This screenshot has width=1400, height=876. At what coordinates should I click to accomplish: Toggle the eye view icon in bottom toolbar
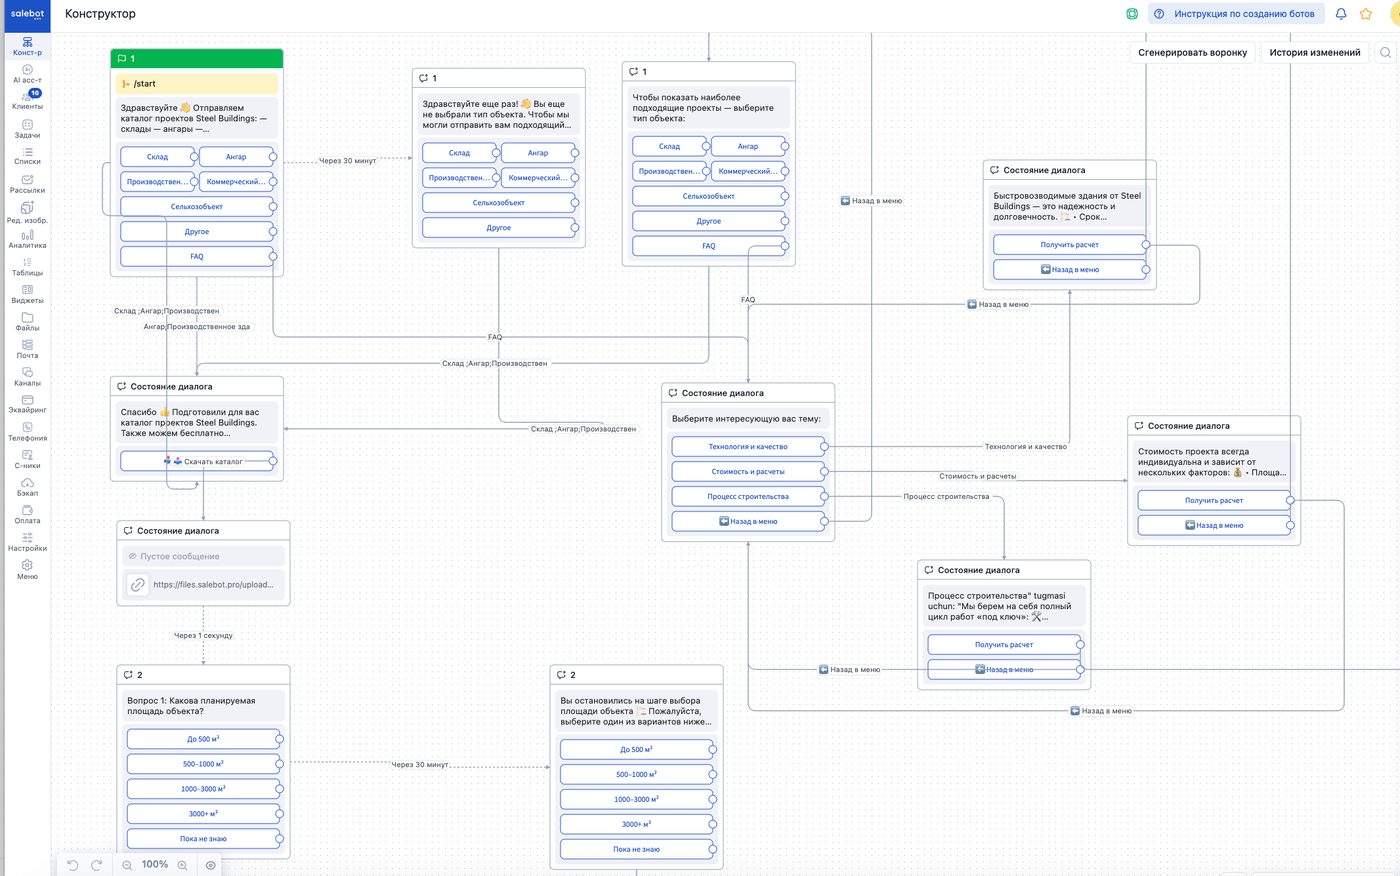tap(210, 865)
